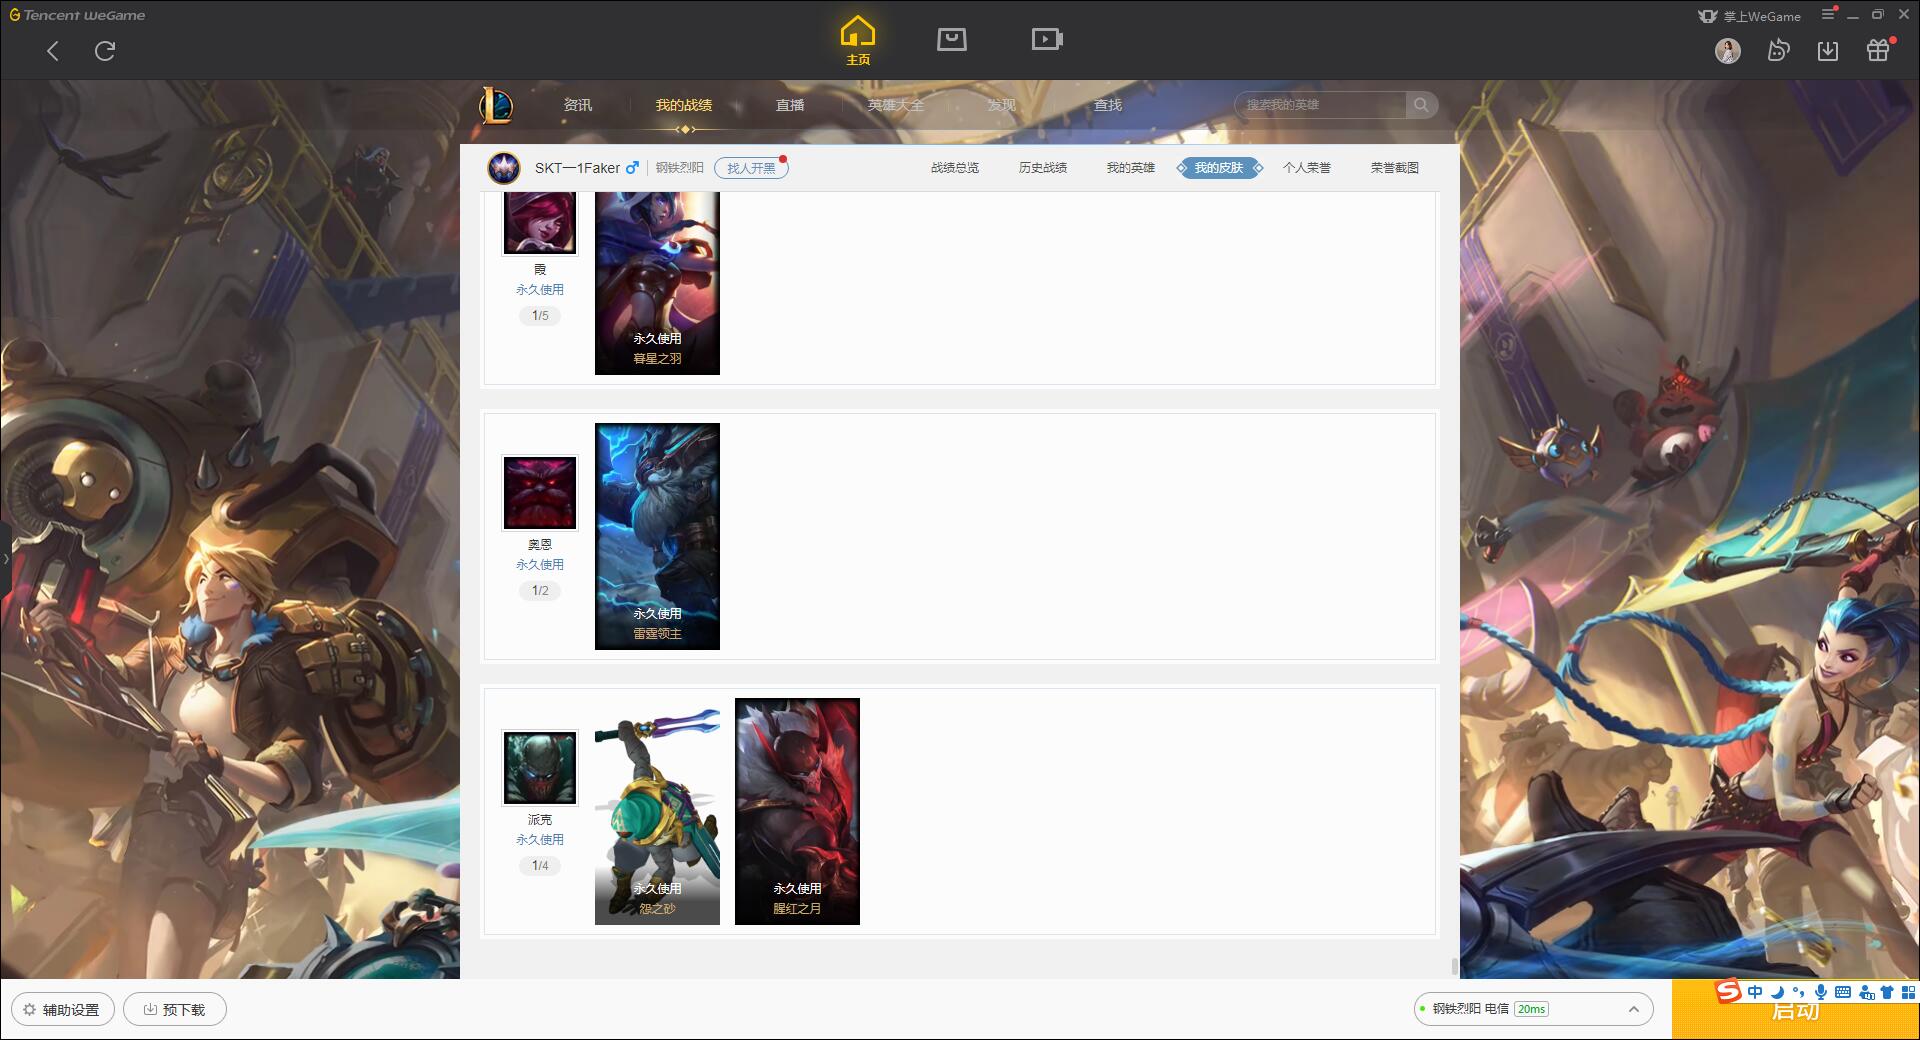The height and width of the screenshot is (1040, 1920).
Task: Open the hamburger main menu
Action: 1828,14
